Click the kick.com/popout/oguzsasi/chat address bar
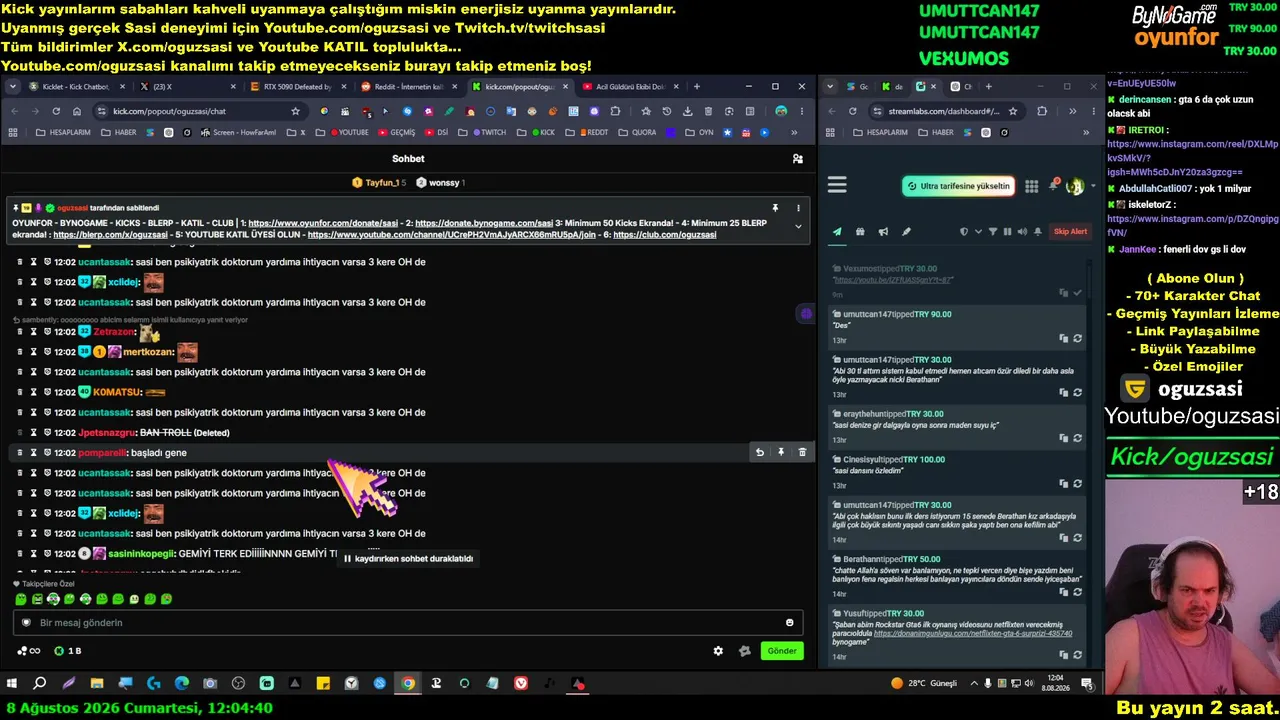This screenshot has width=1280, height=720. [200, 111]
